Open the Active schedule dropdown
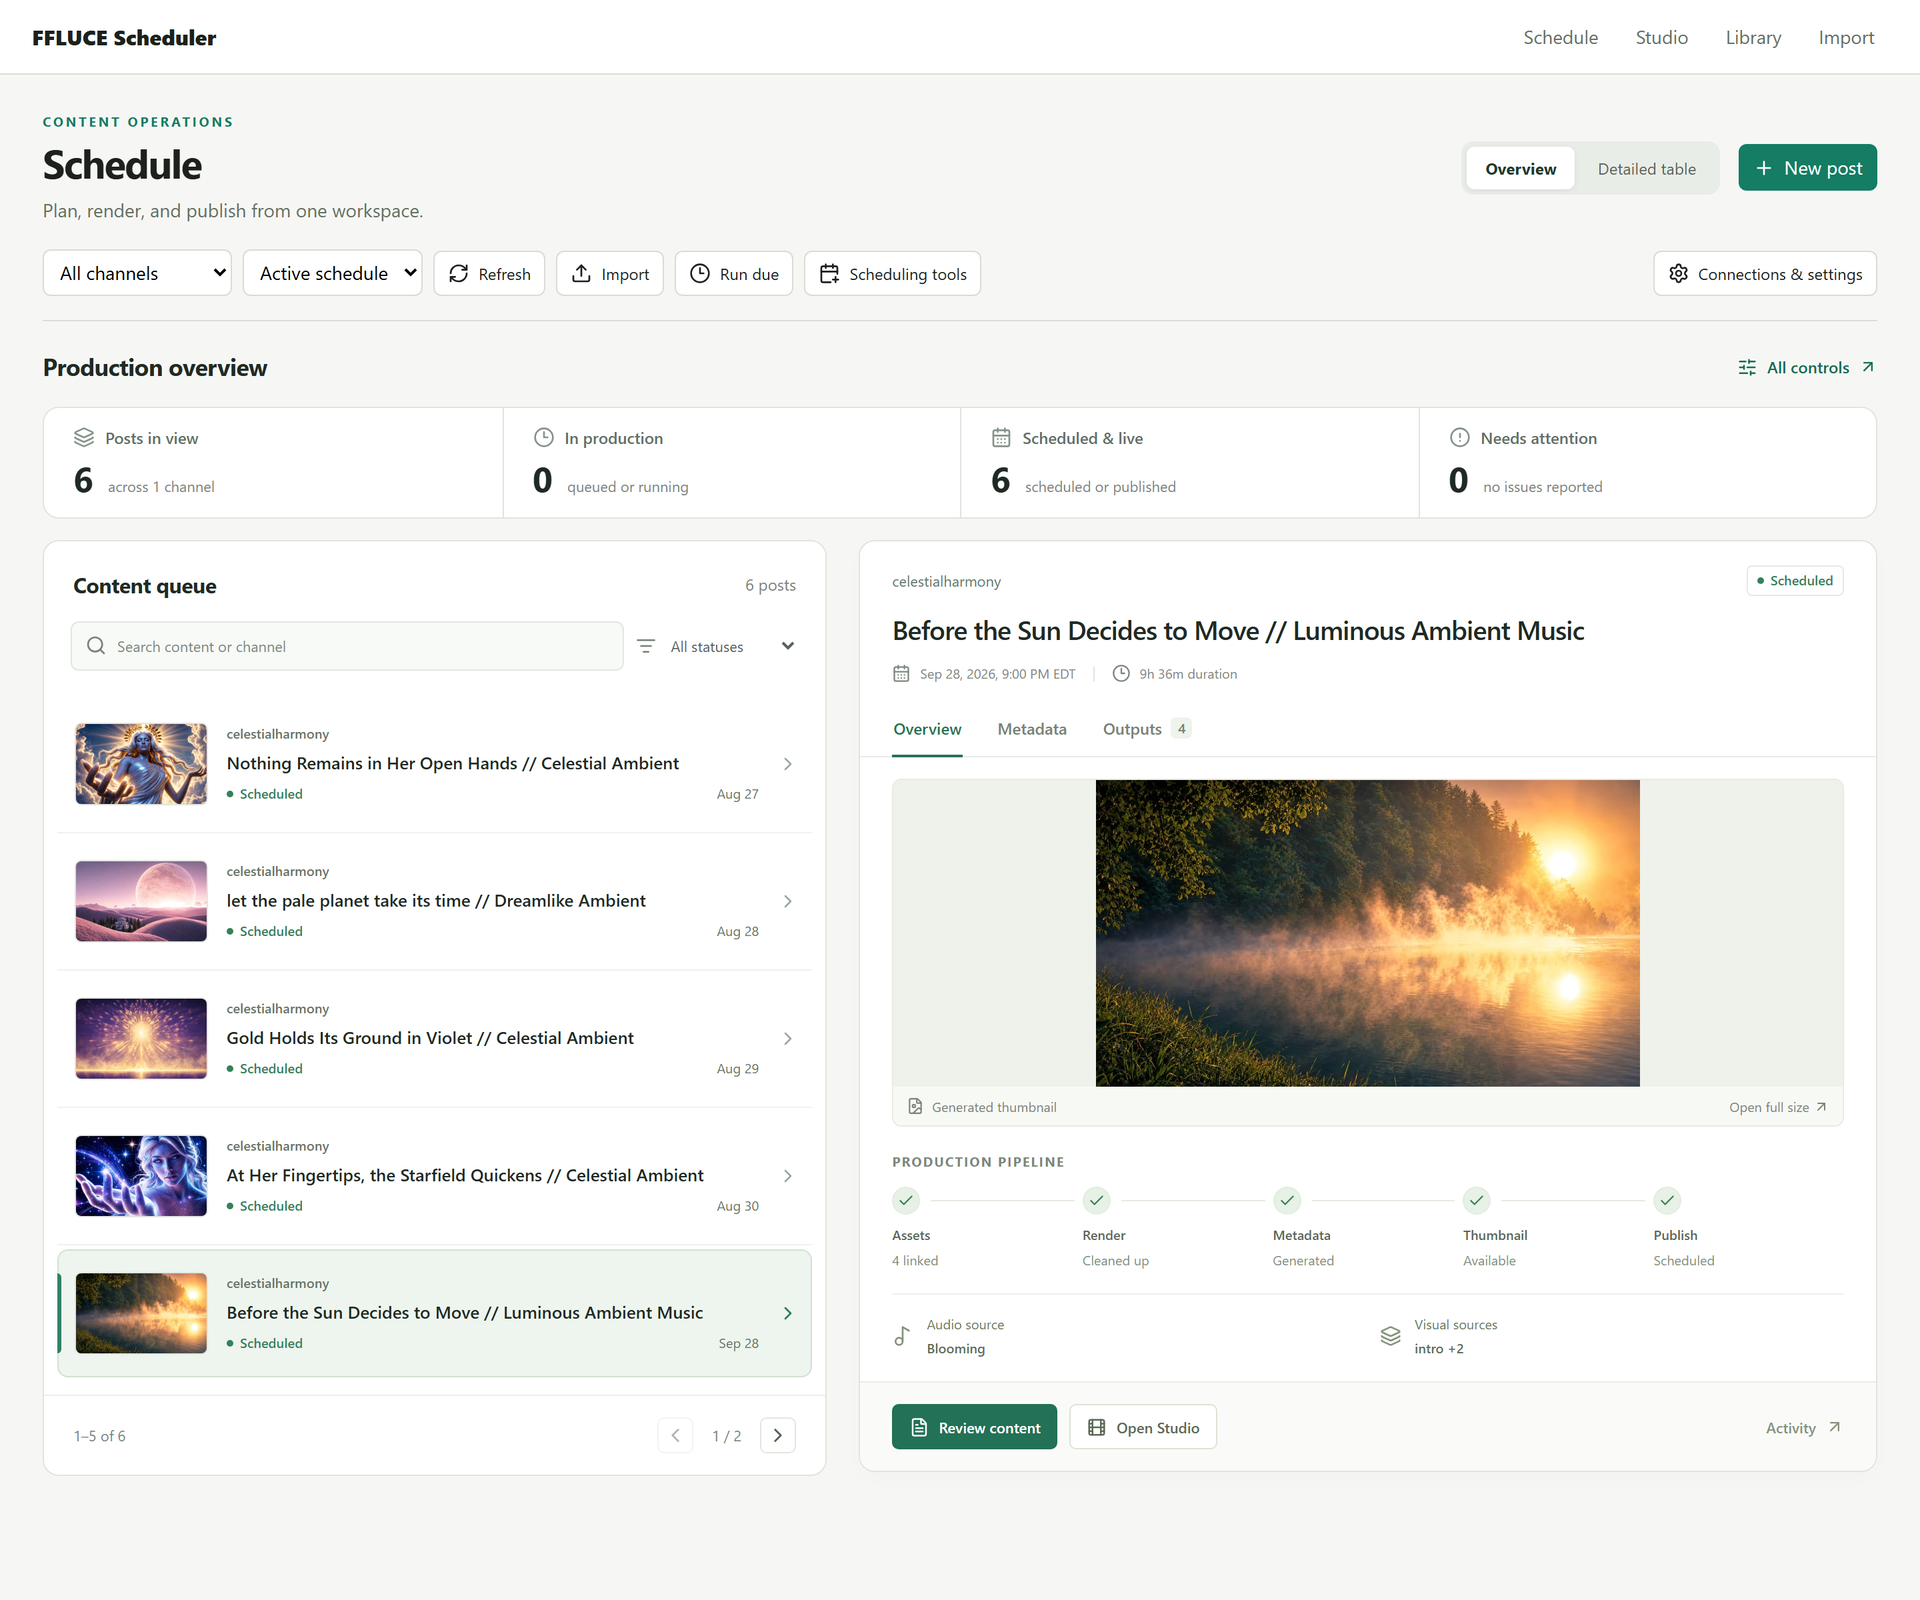1920x1600 pixels. [332, 273]
